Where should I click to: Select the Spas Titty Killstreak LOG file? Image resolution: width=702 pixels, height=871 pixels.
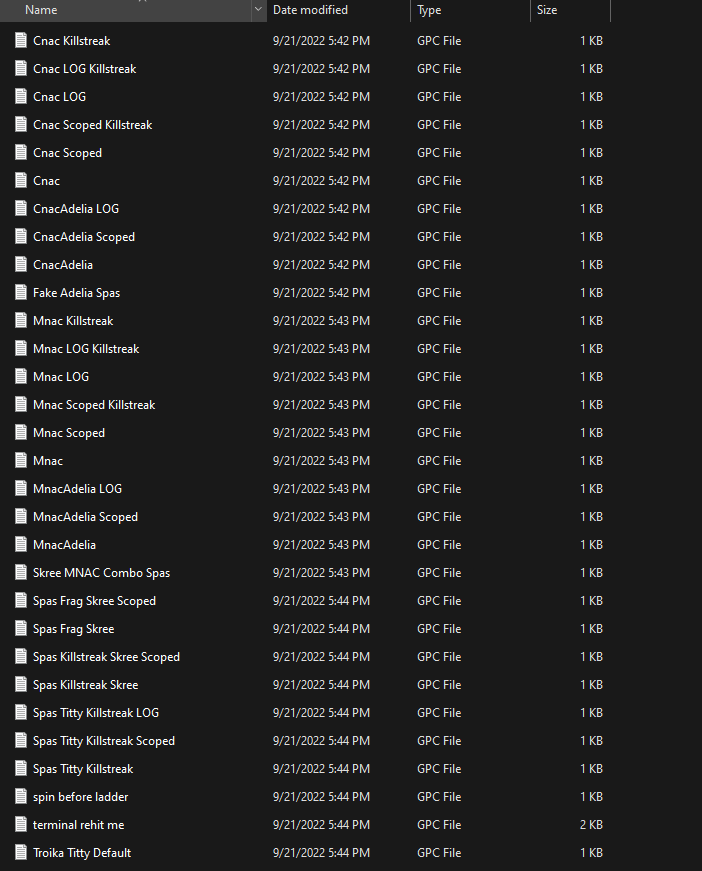(x=95, y=713)
